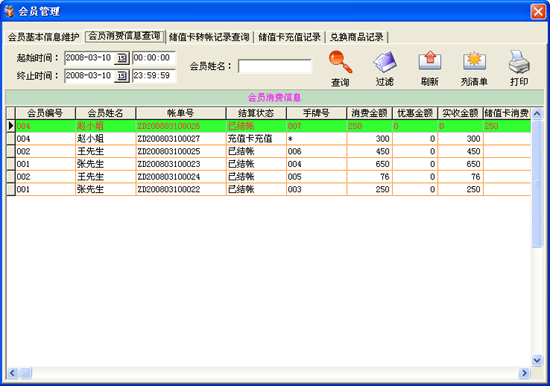Screen dimensions: 550x386
Task: Focus the 会员姓名 input field
Action: (275, 66)
